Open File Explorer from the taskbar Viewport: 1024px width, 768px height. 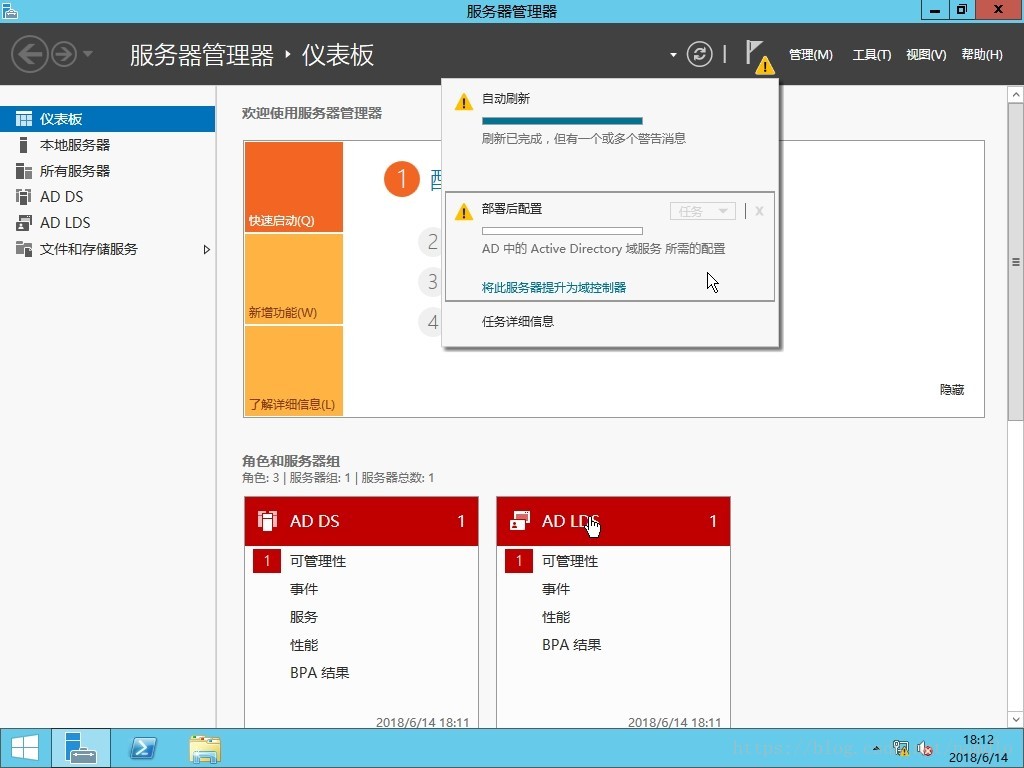pos(204,748)
